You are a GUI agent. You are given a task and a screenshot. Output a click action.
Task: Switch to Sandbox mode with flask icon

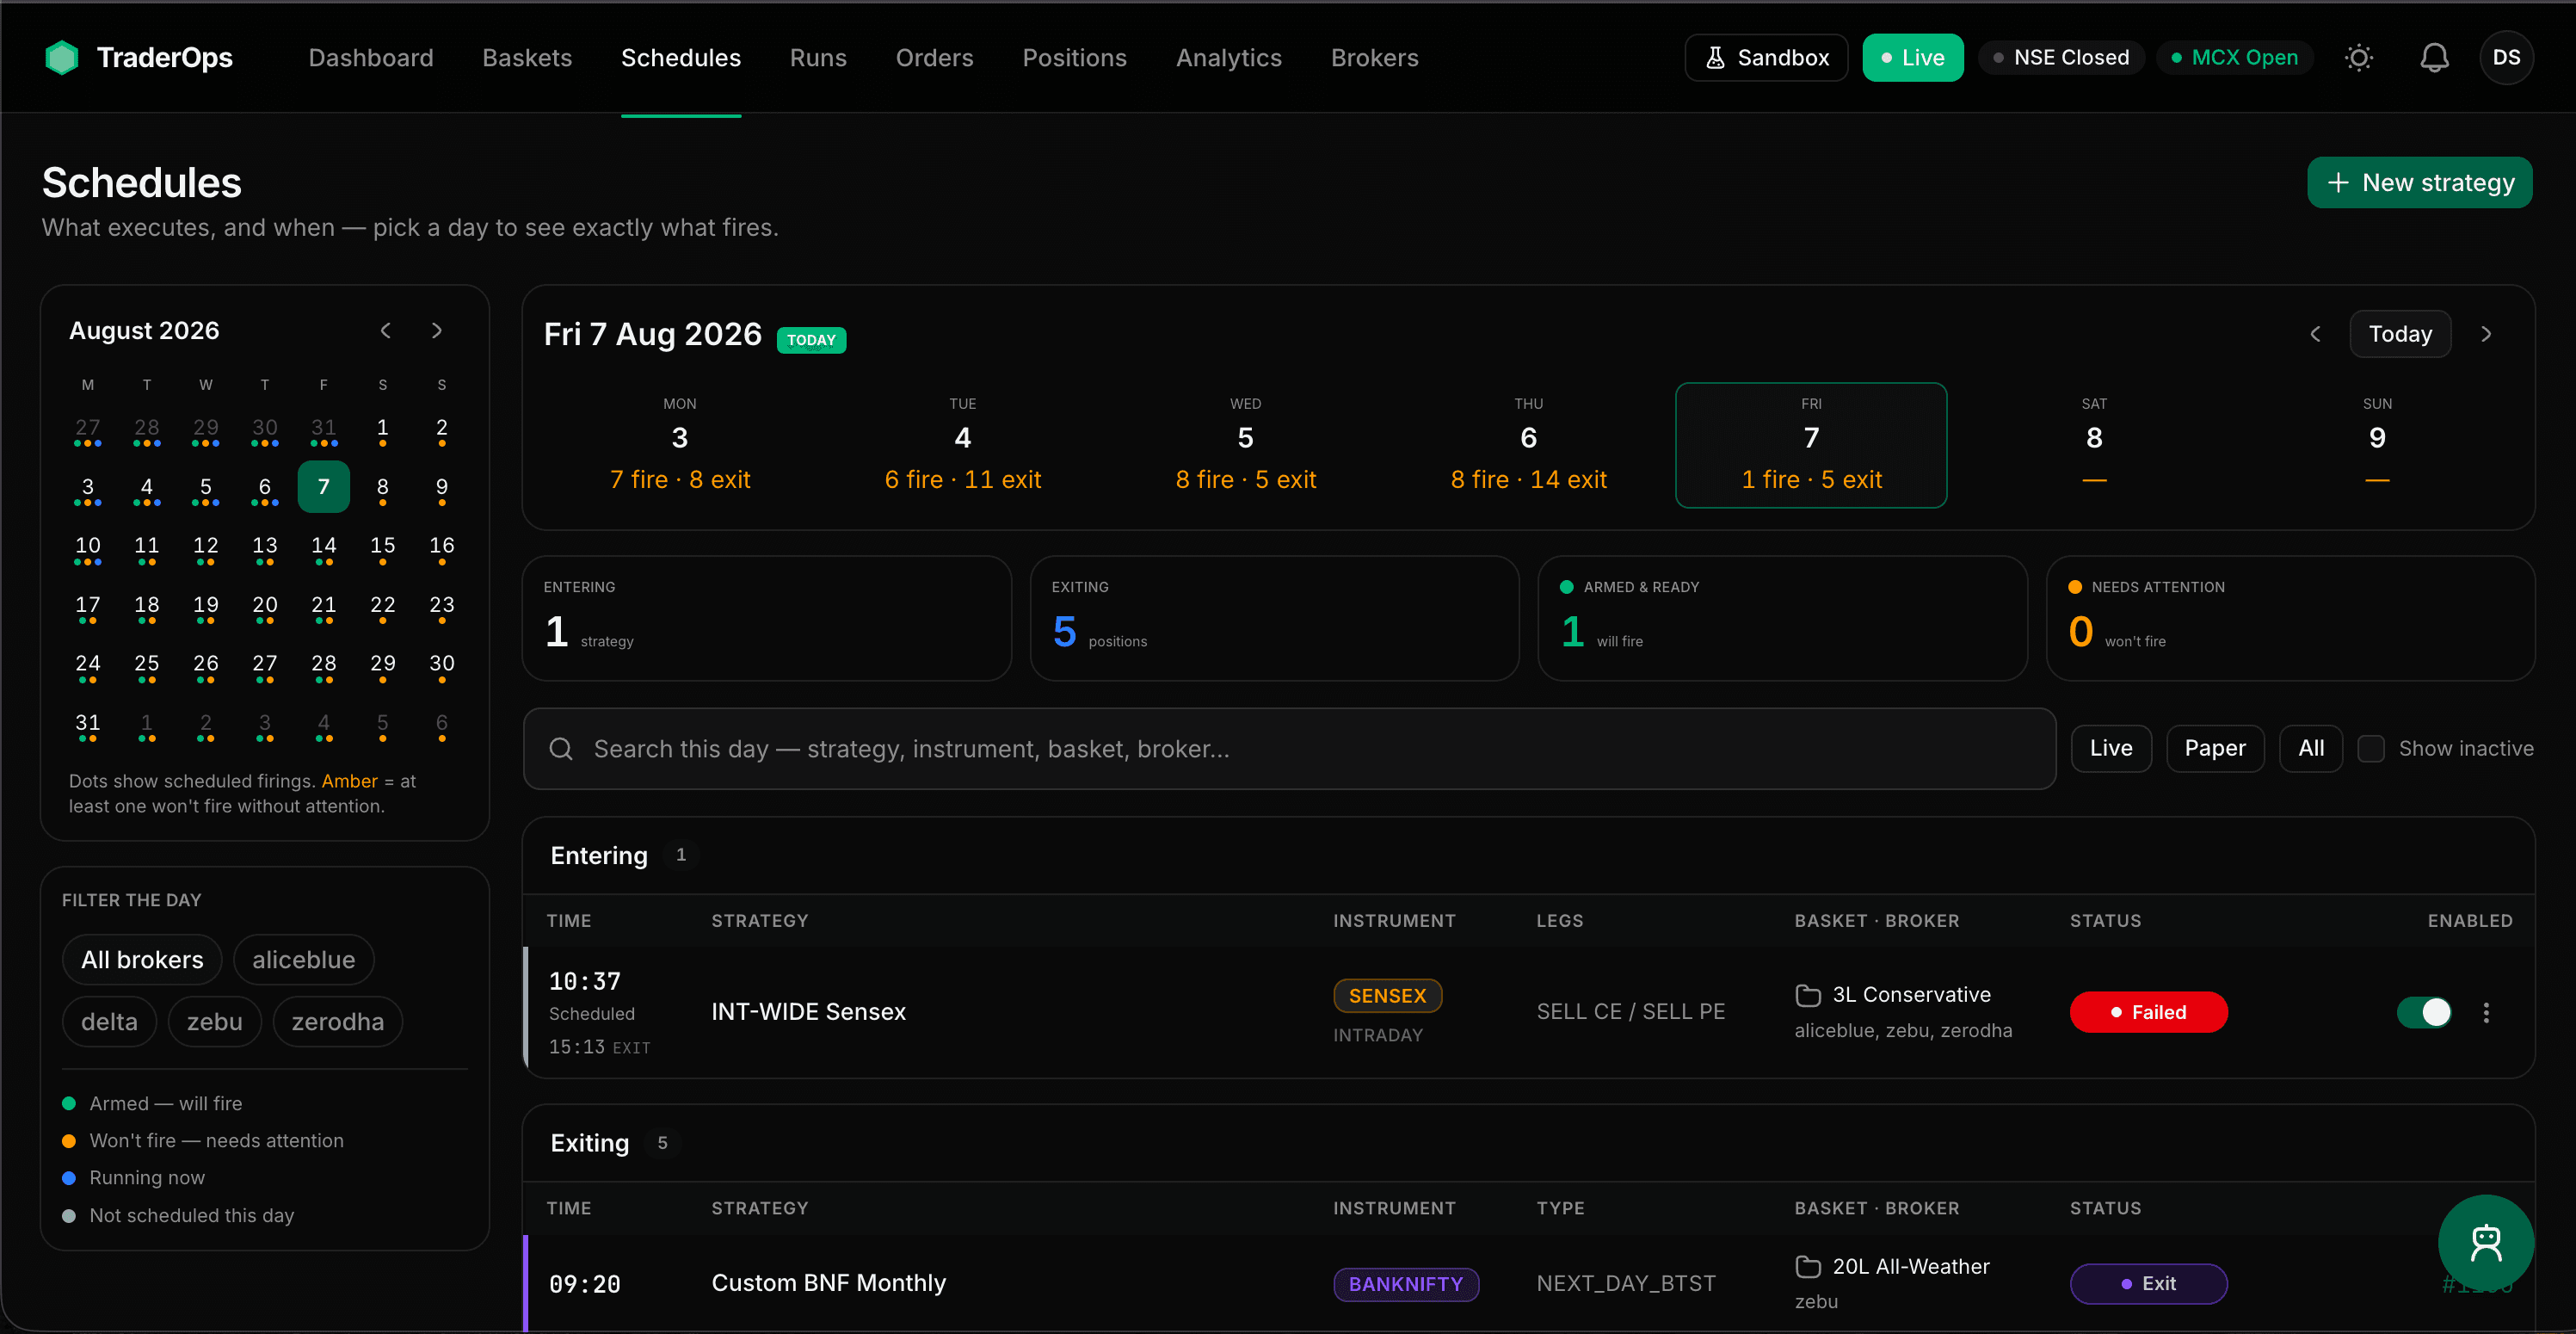tap(1766, 58)
